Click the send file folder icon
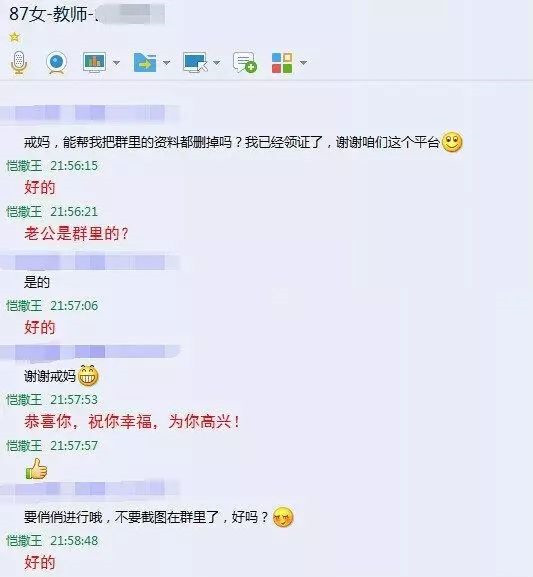The width and height of the screenshot is (533, 577). (145, 63)
